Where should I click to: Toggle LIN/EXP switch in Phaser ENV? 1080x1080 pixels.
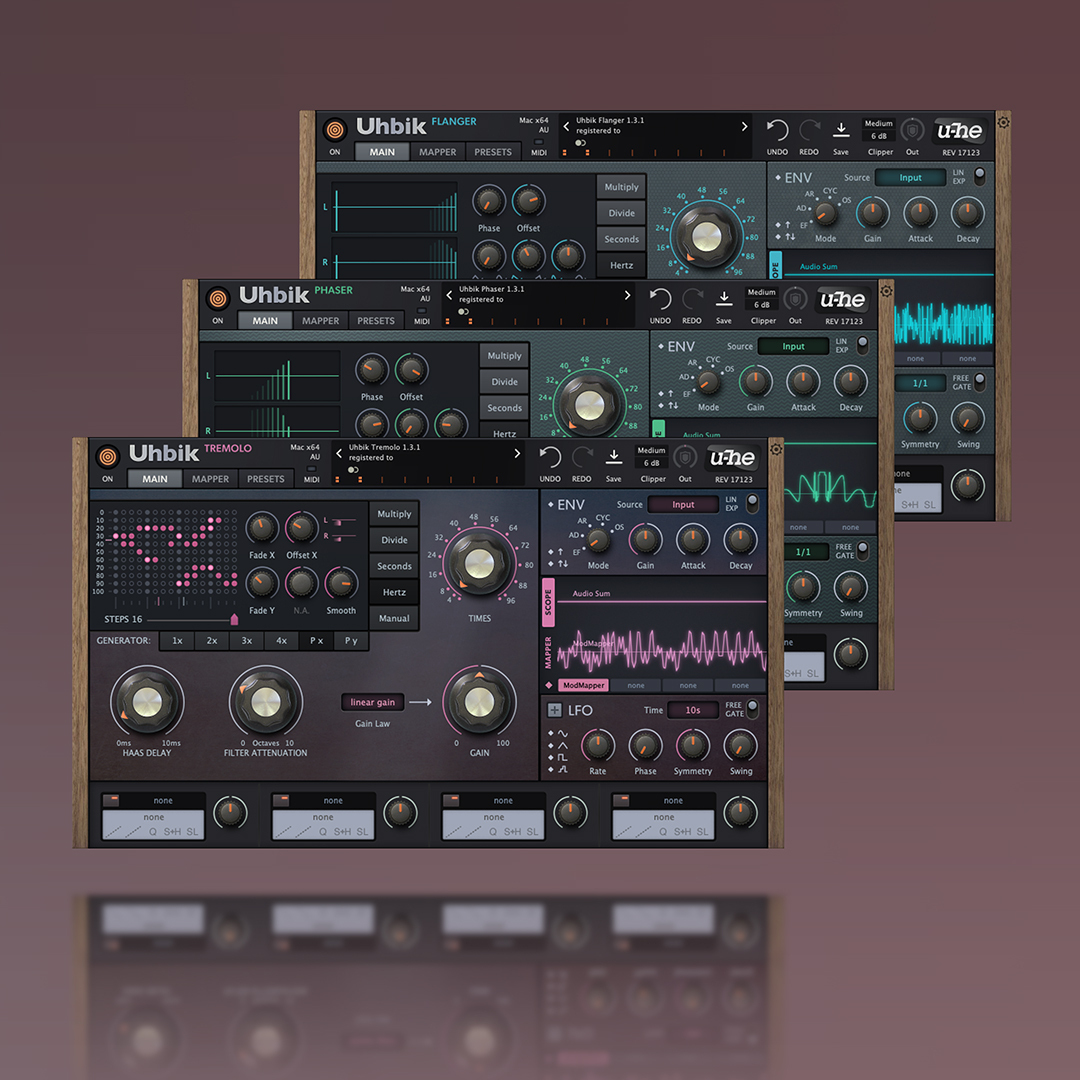point(862,344)
